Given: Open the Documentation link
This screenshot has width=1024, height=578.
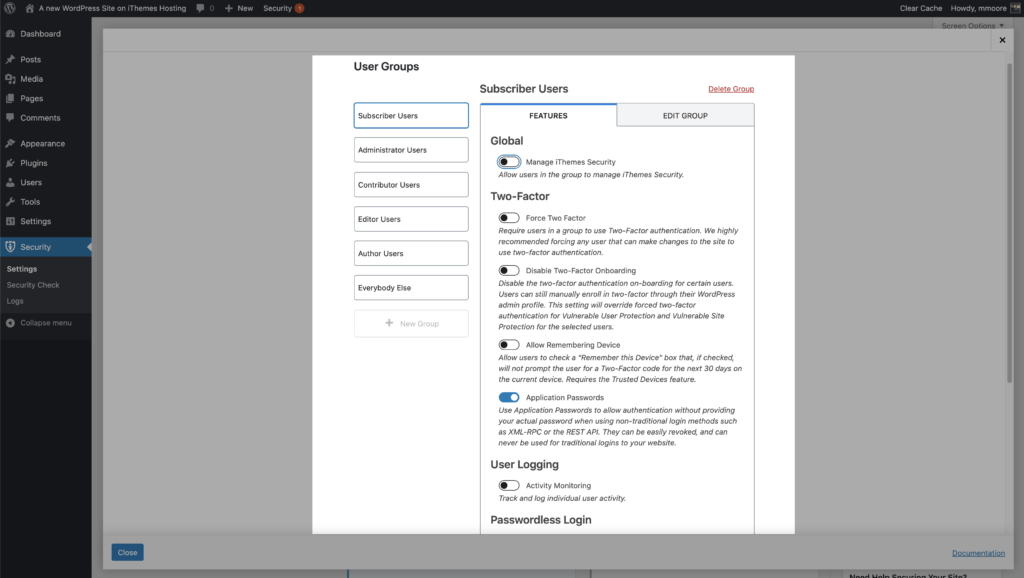Looking at the screenshot, I should click(x=978, y=553).
